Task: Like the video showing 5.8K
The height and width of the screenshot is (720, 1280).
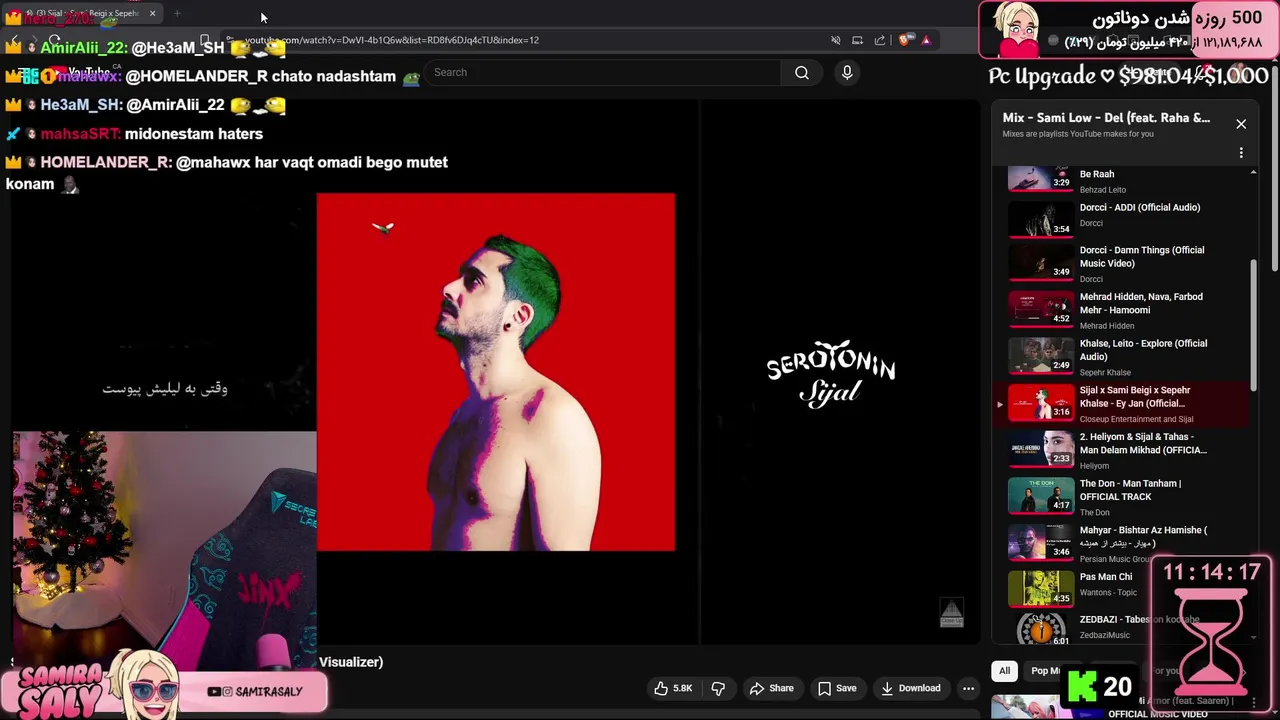Action: pos(673,688)
